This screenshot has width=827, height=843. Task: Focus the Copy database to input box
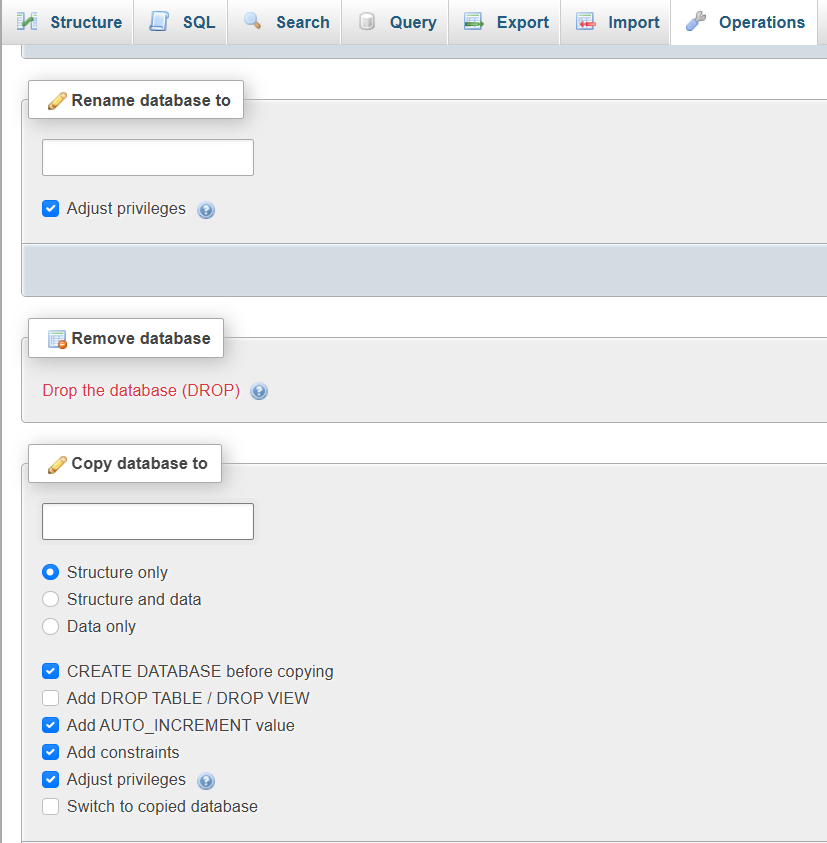click(148, 521)
